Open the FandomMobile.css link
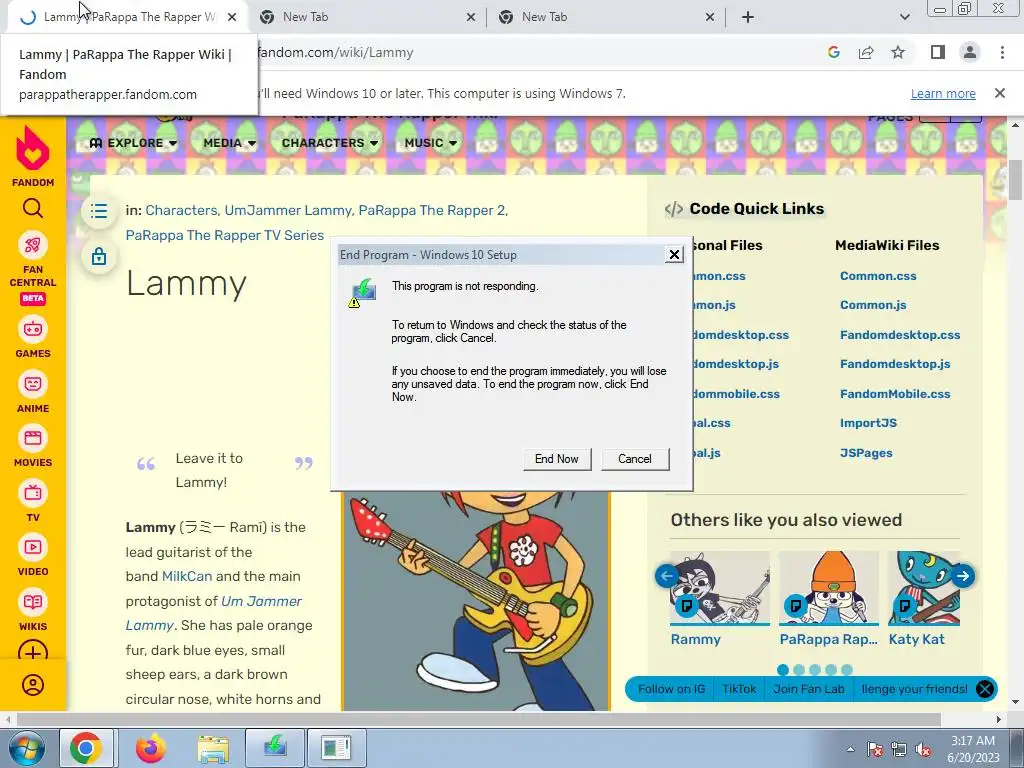The image size is (1024, 768). pyautogui.click(x=895, y=394)
